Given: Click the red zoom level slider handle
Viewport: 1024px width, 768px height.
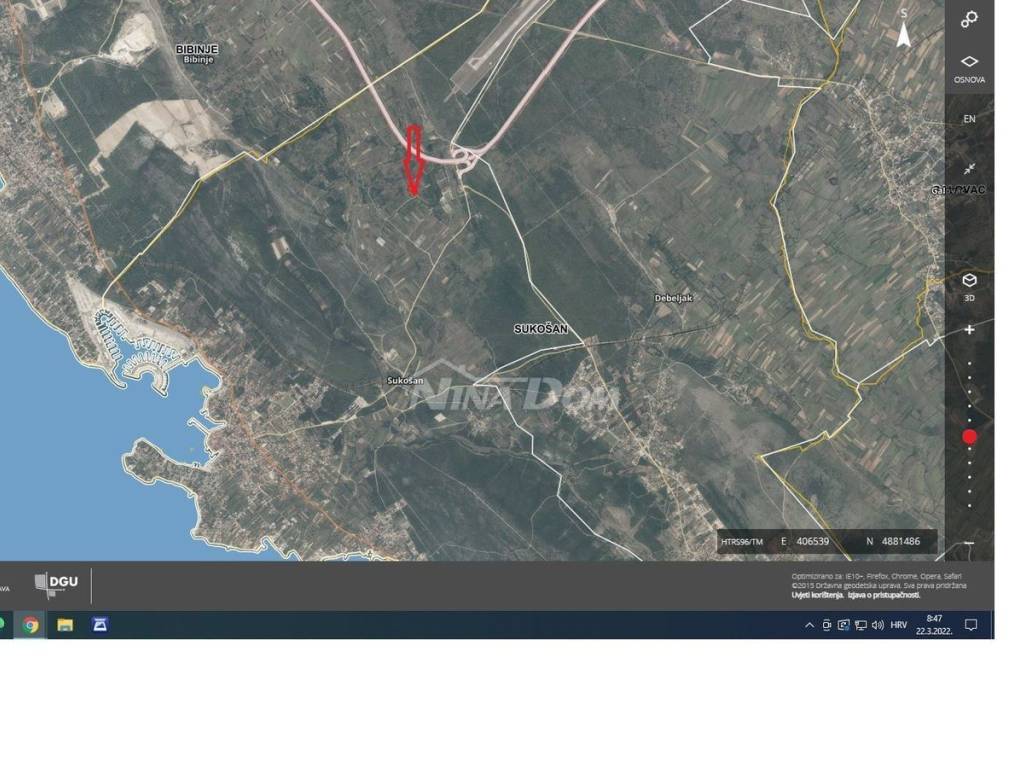Looking at the screenshot, I should (x=969, y=436).
